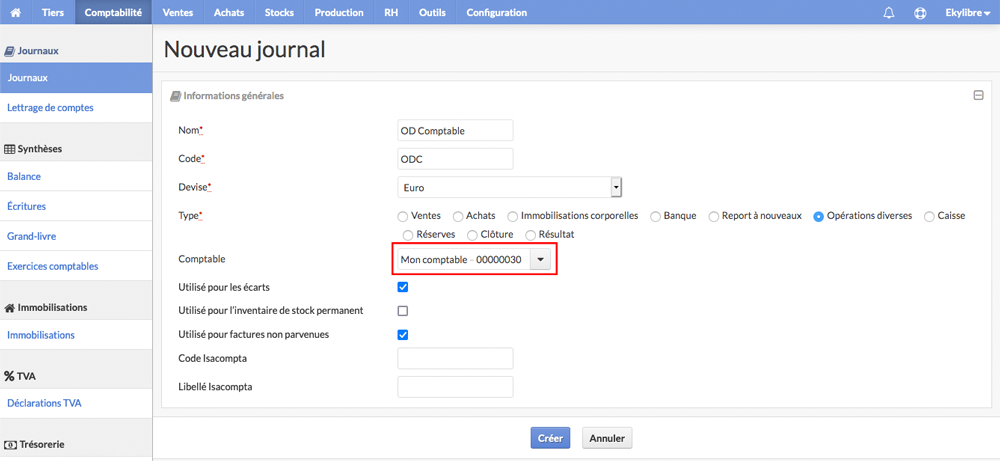Open the Stocks menu
Image resolution: width=1000 pixels, height=461 pixels.
pyautogui.click(x=279, y=12)
